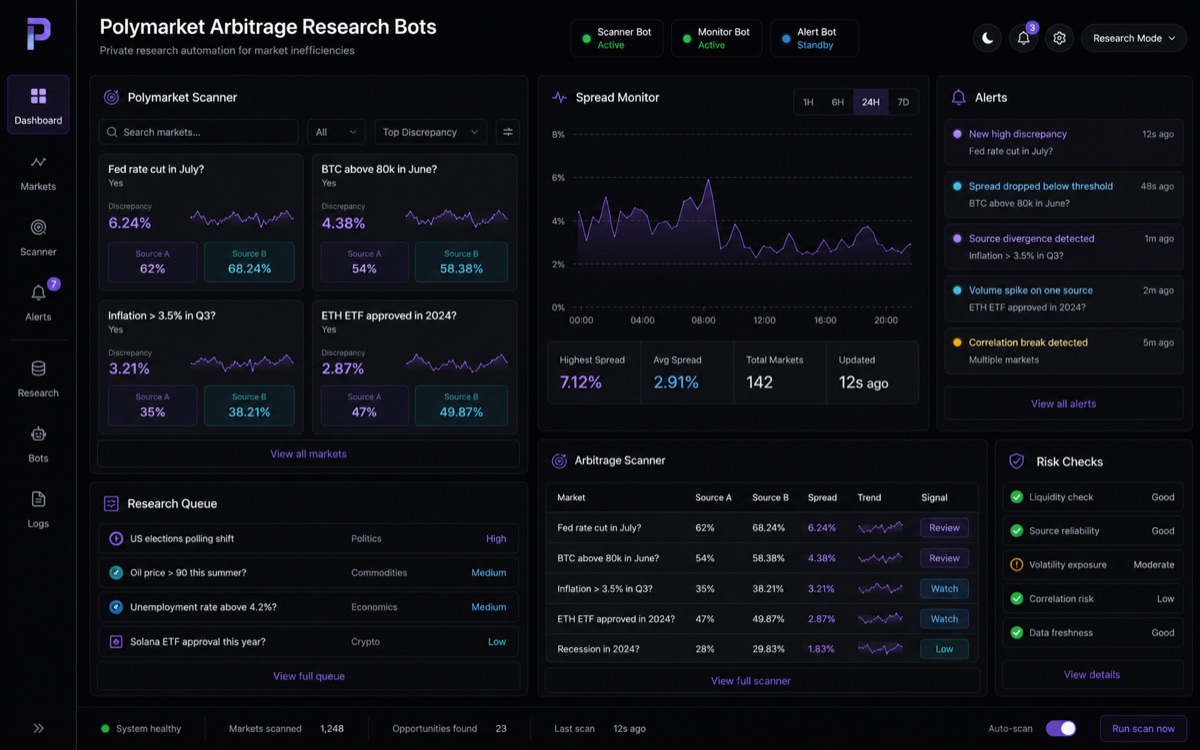Open the Top Discrepancy sort dropdown

tap(431, 132)
